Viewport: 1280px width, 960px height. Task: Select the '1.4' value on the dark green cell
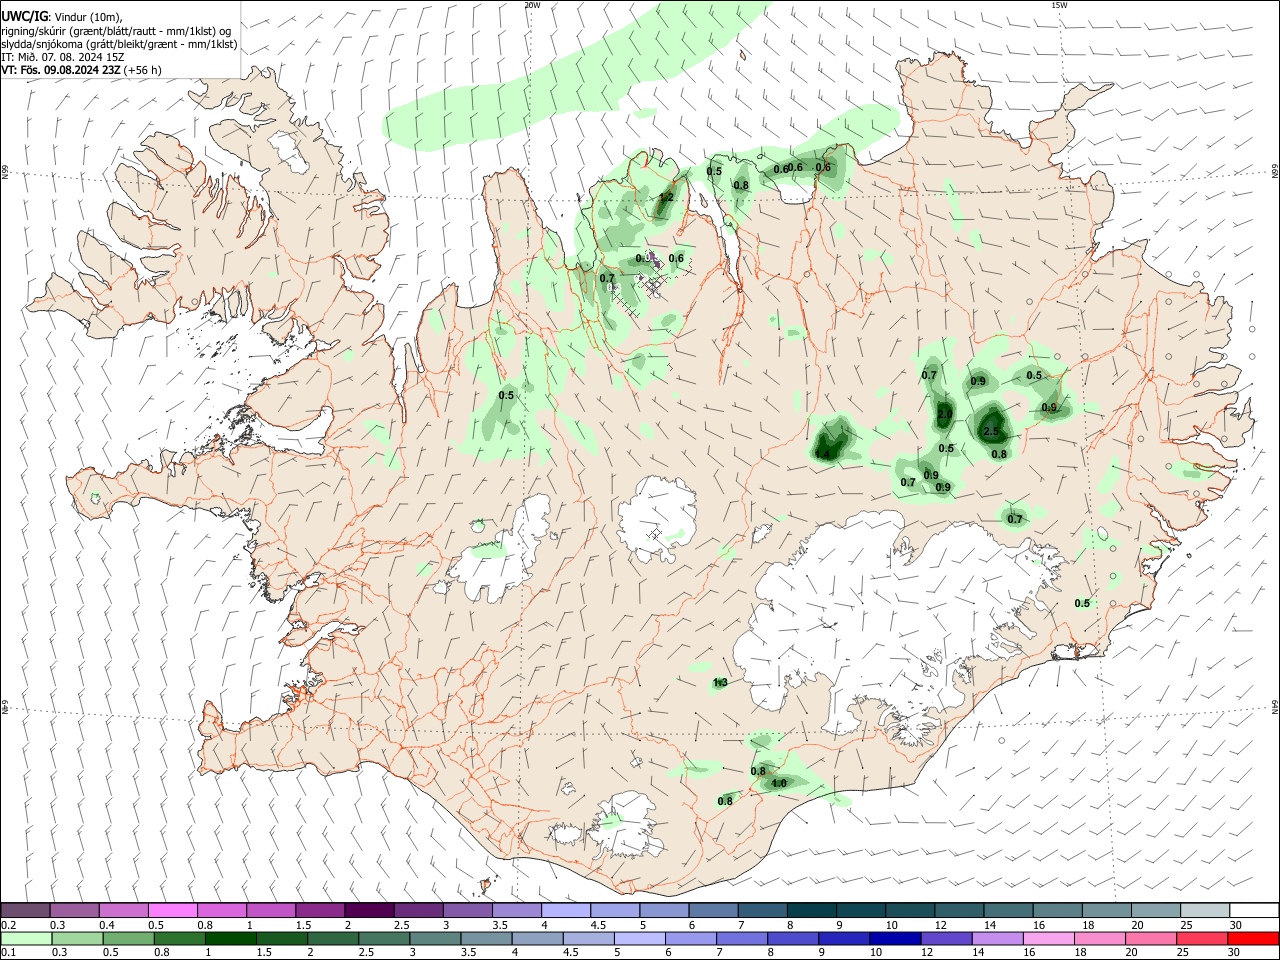click(822, 455)
